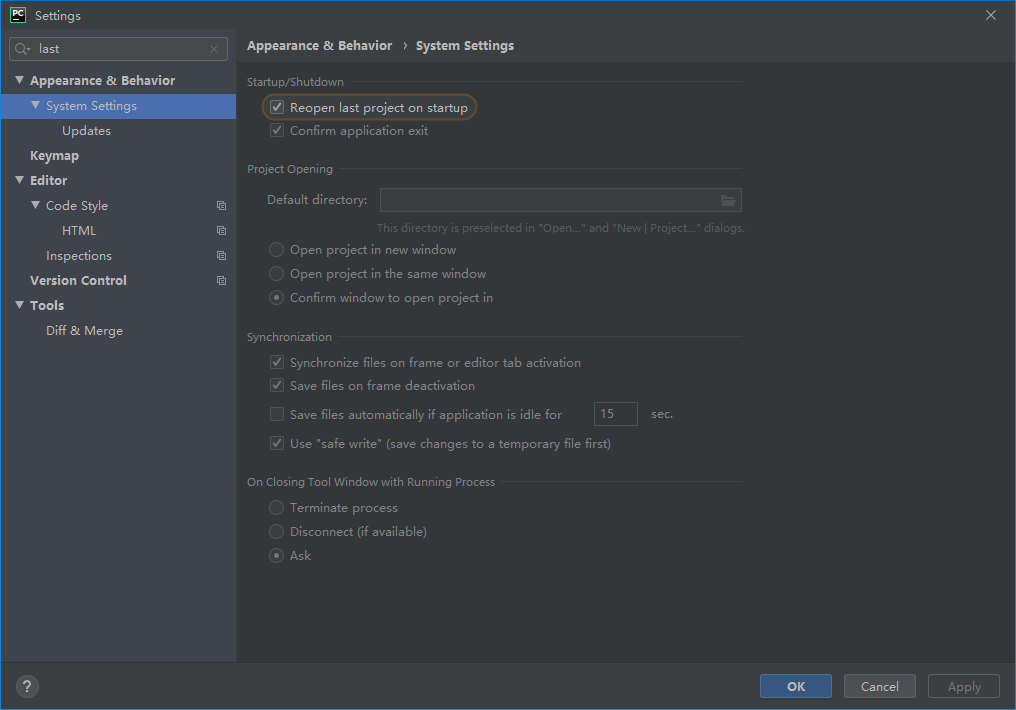Uncheck Reopen last project on startup
This screenshot has height=710, width=1016.
(x=277, y=107)
